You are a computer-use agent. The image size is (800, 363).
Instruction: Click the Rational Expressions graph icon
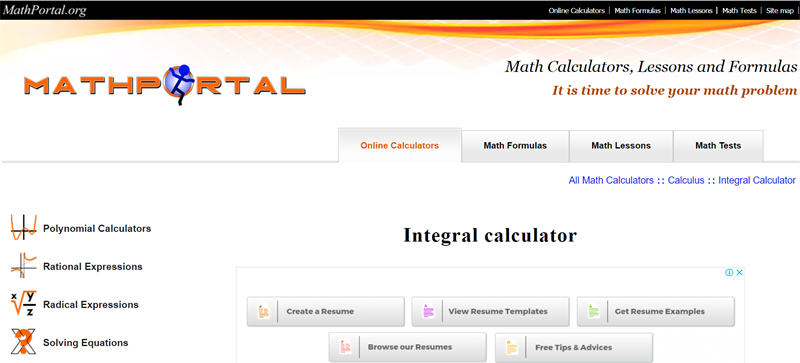tap(24, 265)
